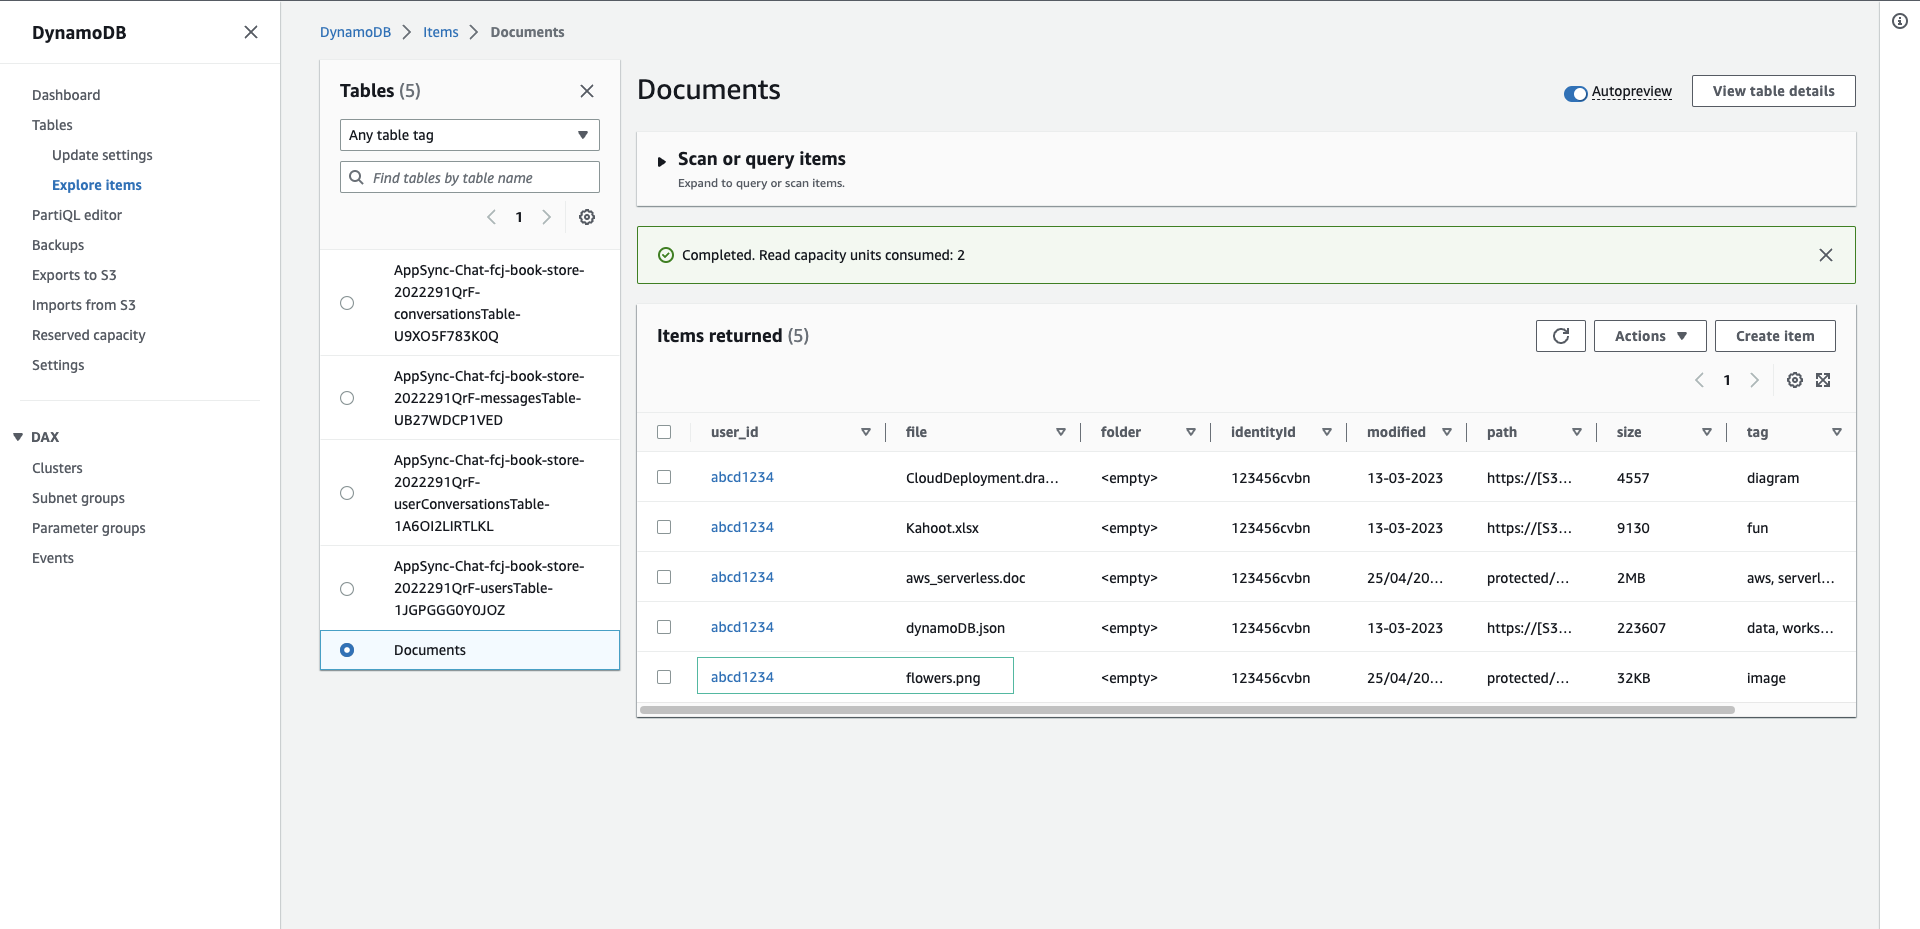The height and width of the screenshot is (929, 1920).
Task: Click the Create item button
Action: 1775,336
